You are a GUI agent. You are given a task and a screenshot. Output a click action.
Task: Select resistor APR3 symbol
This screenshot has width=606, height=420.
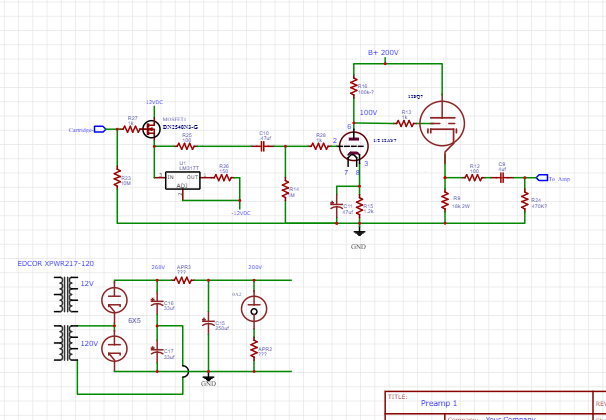coord(183,280)
